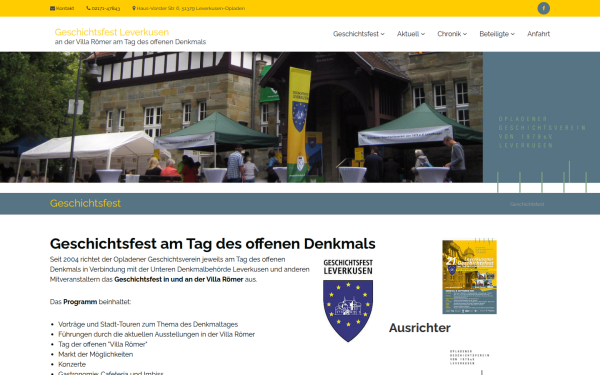Click the bold text 'Geschichtsfest in und an der Villa Römer'
Image resolution: width=600 pixels, height=375 pixels.
point(179,279)
